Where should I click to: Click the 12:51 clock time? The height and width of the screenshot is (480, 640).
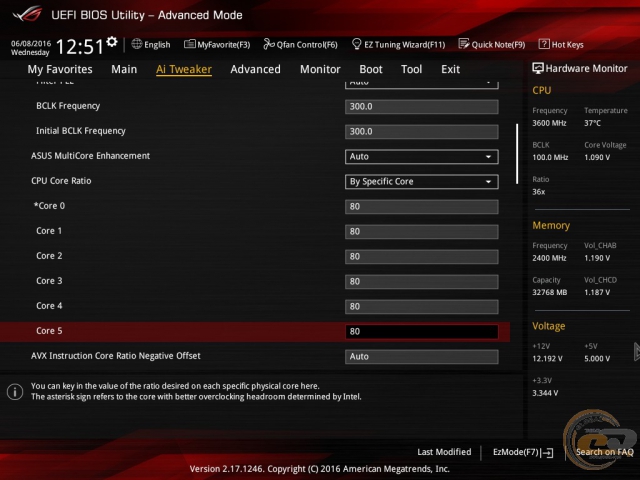80,47
